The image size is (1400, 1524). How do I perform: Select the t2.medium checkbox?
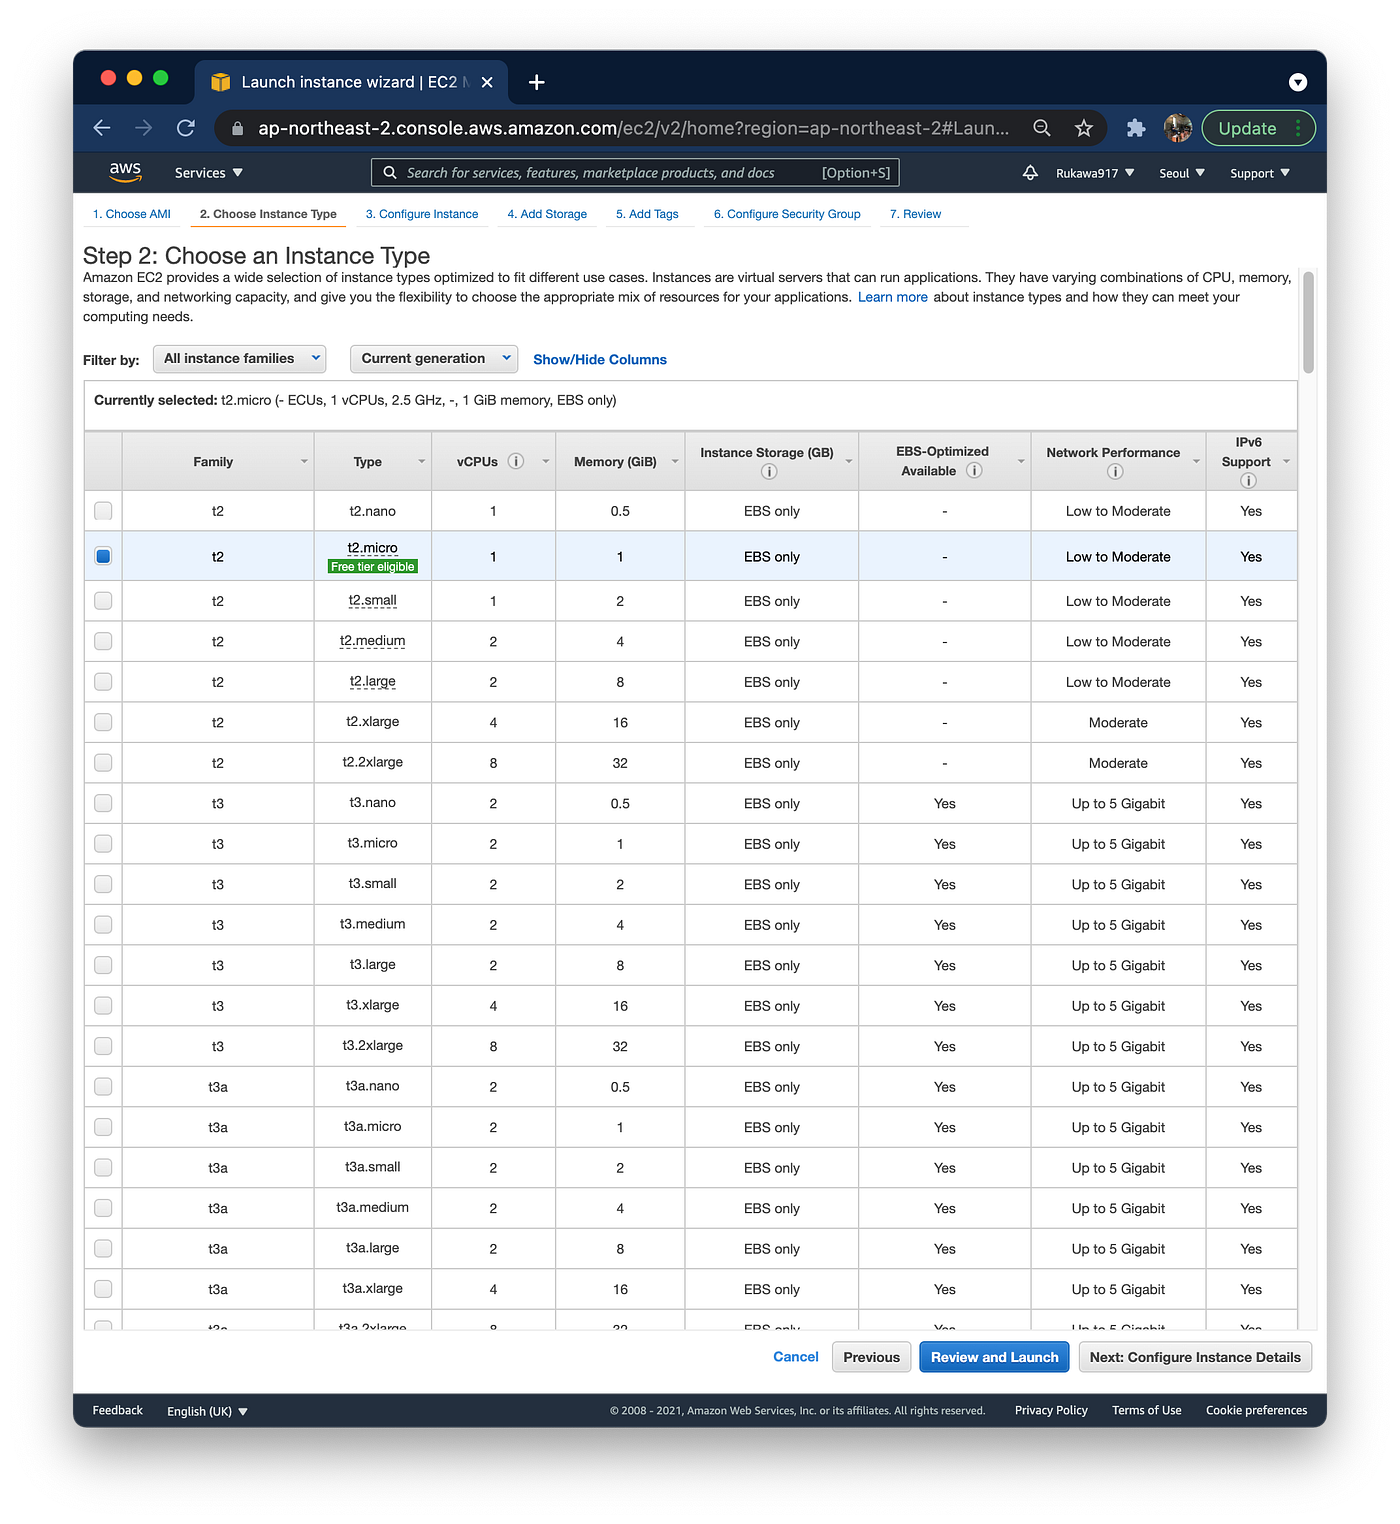pyautogui.click(x=103, y=641)
